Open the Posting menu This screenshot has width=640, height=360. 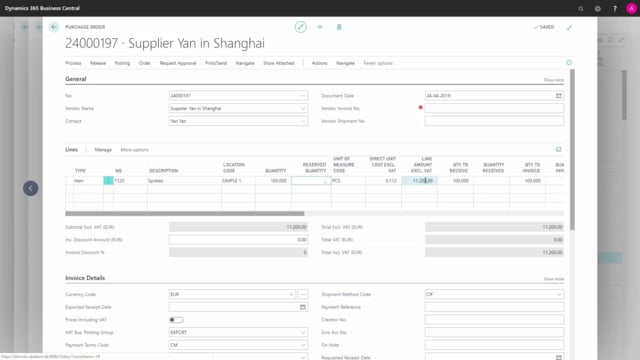[122, 63]
